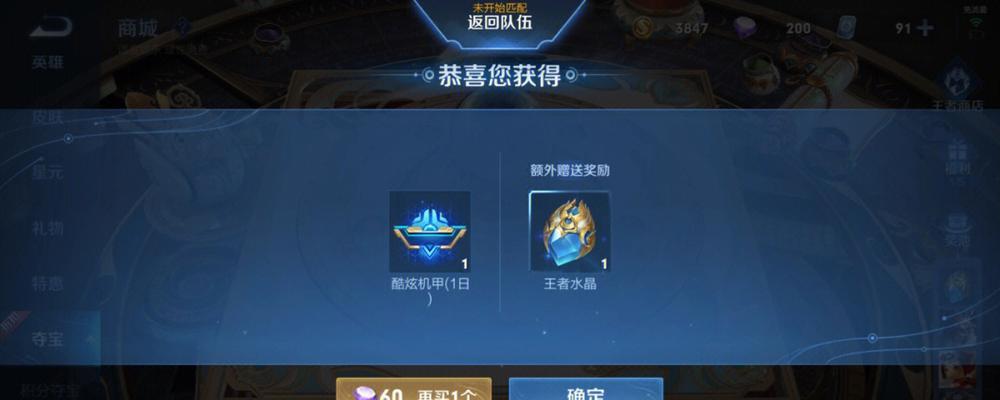Select the 夺宝 sidebar tab
The height and width of the screenshot is (400, 1000).
pyautogui.click(x=48, y=339)
